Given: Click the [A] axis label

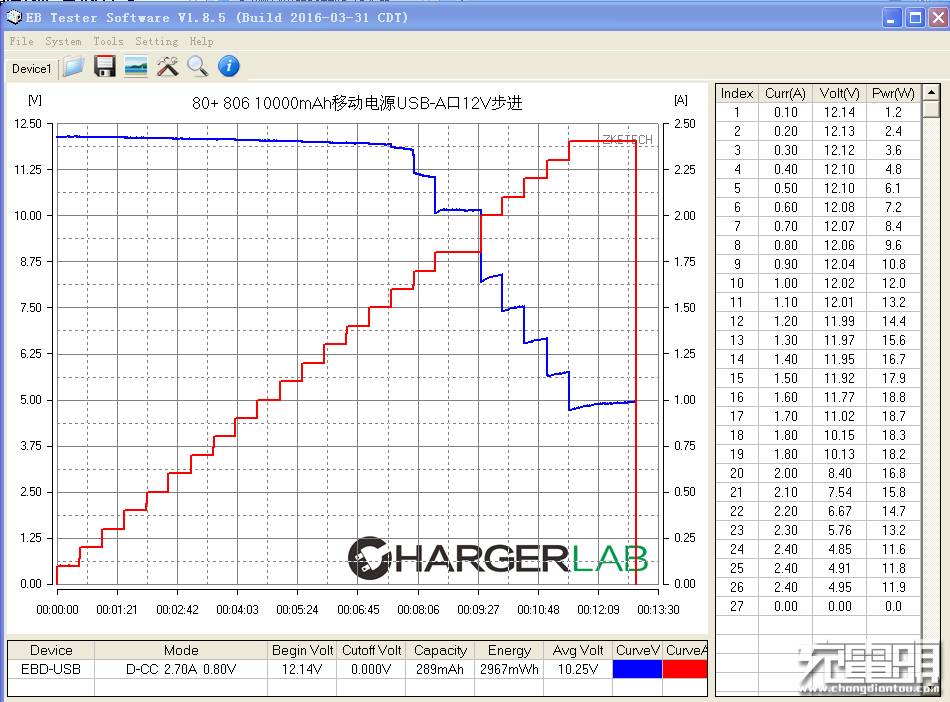Looking at the screenshot, I should pyautogui.click(x=681, y=100).
